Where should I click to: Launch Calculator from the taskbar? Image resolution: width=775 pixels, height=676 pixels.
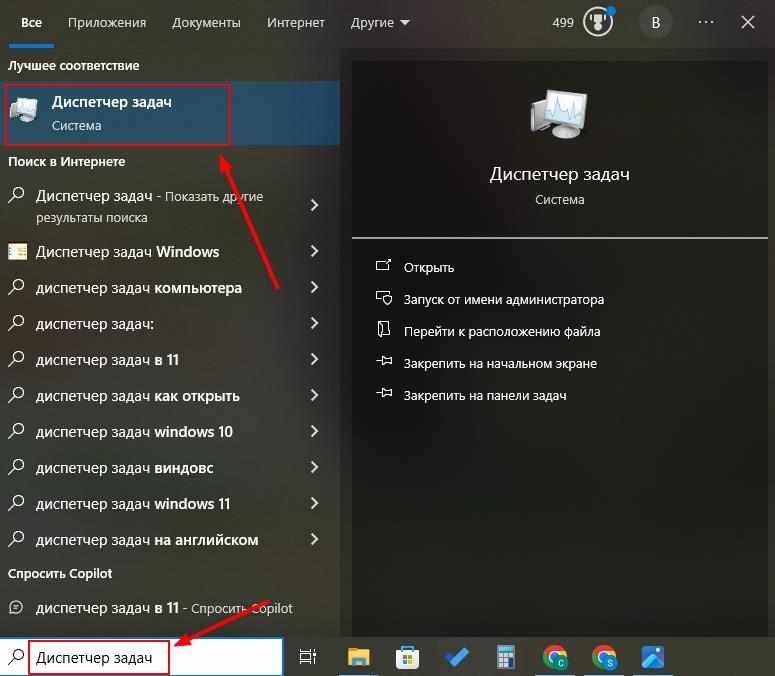(x=506, y=657)
